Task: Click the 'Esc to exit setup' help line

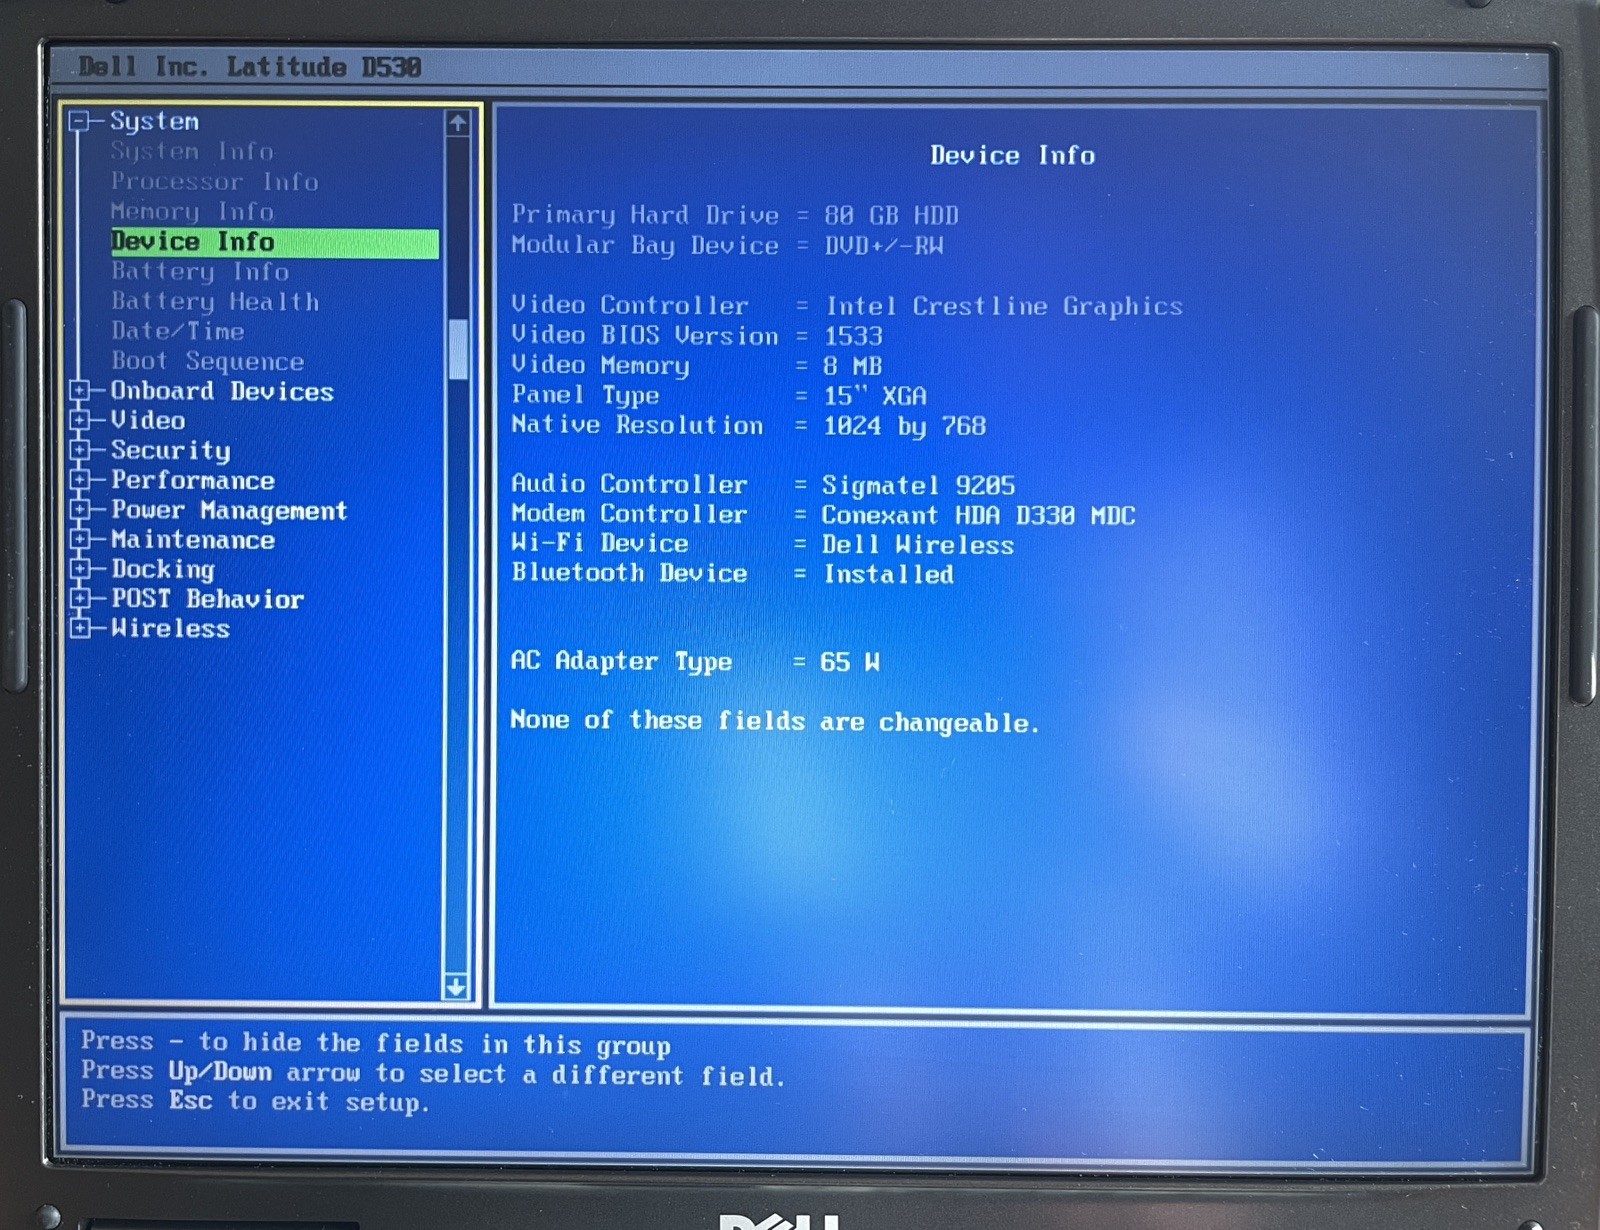Action: point(255,1101)
